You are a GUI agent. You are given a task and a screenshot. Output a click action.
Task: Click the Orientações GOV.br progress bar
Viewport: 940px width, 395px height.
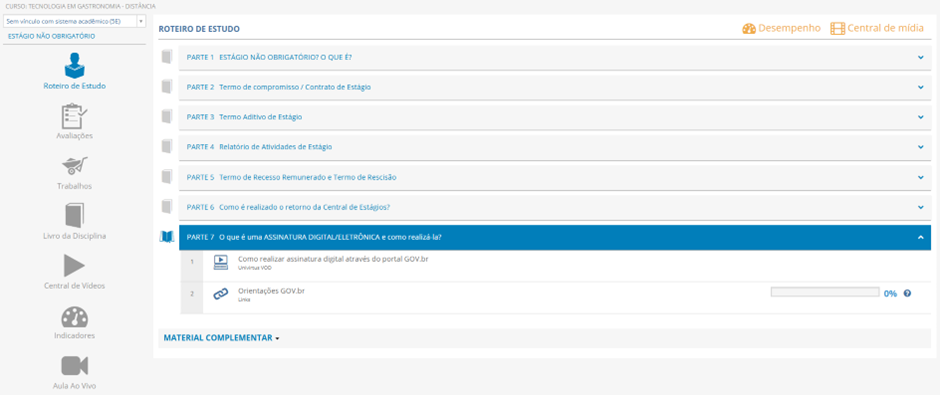click(824, 293)
